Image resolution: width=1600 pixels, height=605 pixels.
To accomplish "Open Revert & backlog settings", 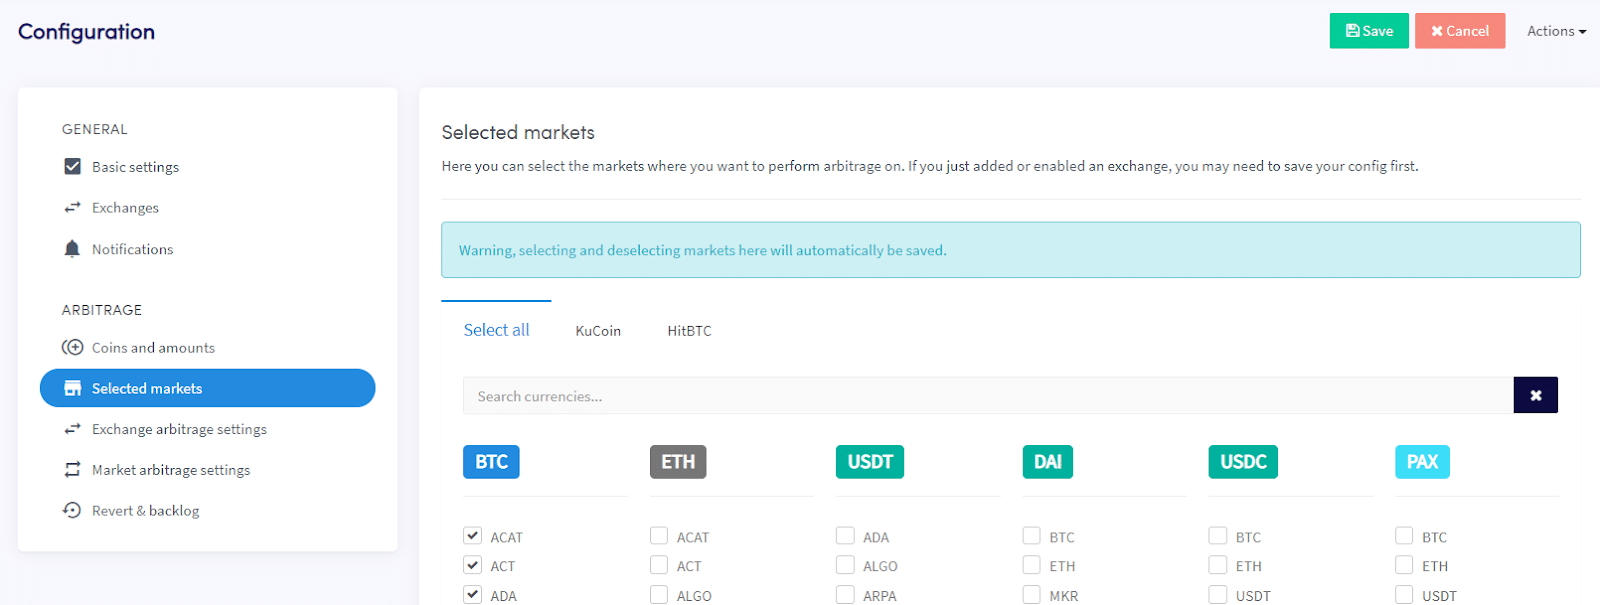I will click(145, 510).
